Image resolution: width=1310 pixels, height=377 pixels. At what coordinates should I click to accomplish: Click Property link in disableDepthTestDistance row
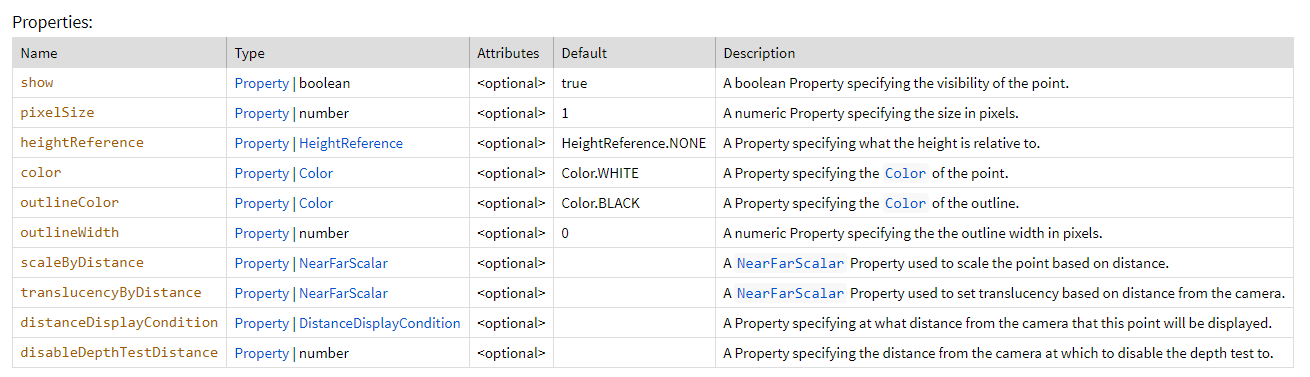[261, 353]
